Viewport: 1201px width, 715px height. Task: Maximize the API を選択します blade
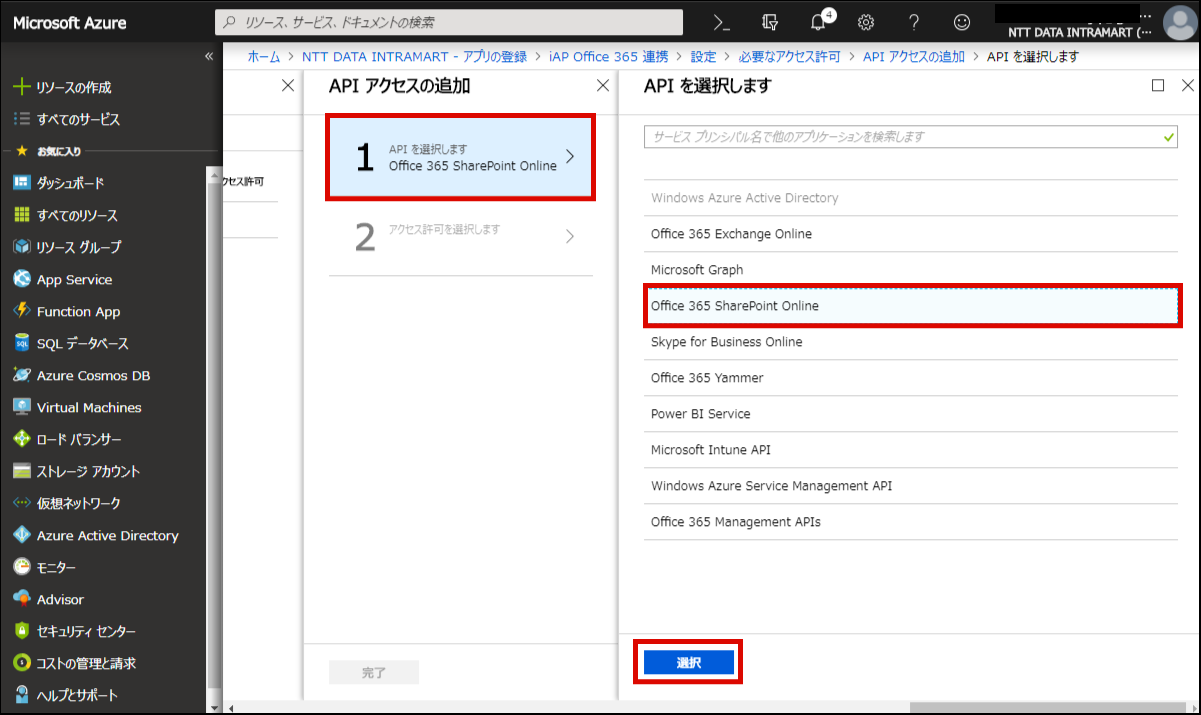[x=1158, y=86]
